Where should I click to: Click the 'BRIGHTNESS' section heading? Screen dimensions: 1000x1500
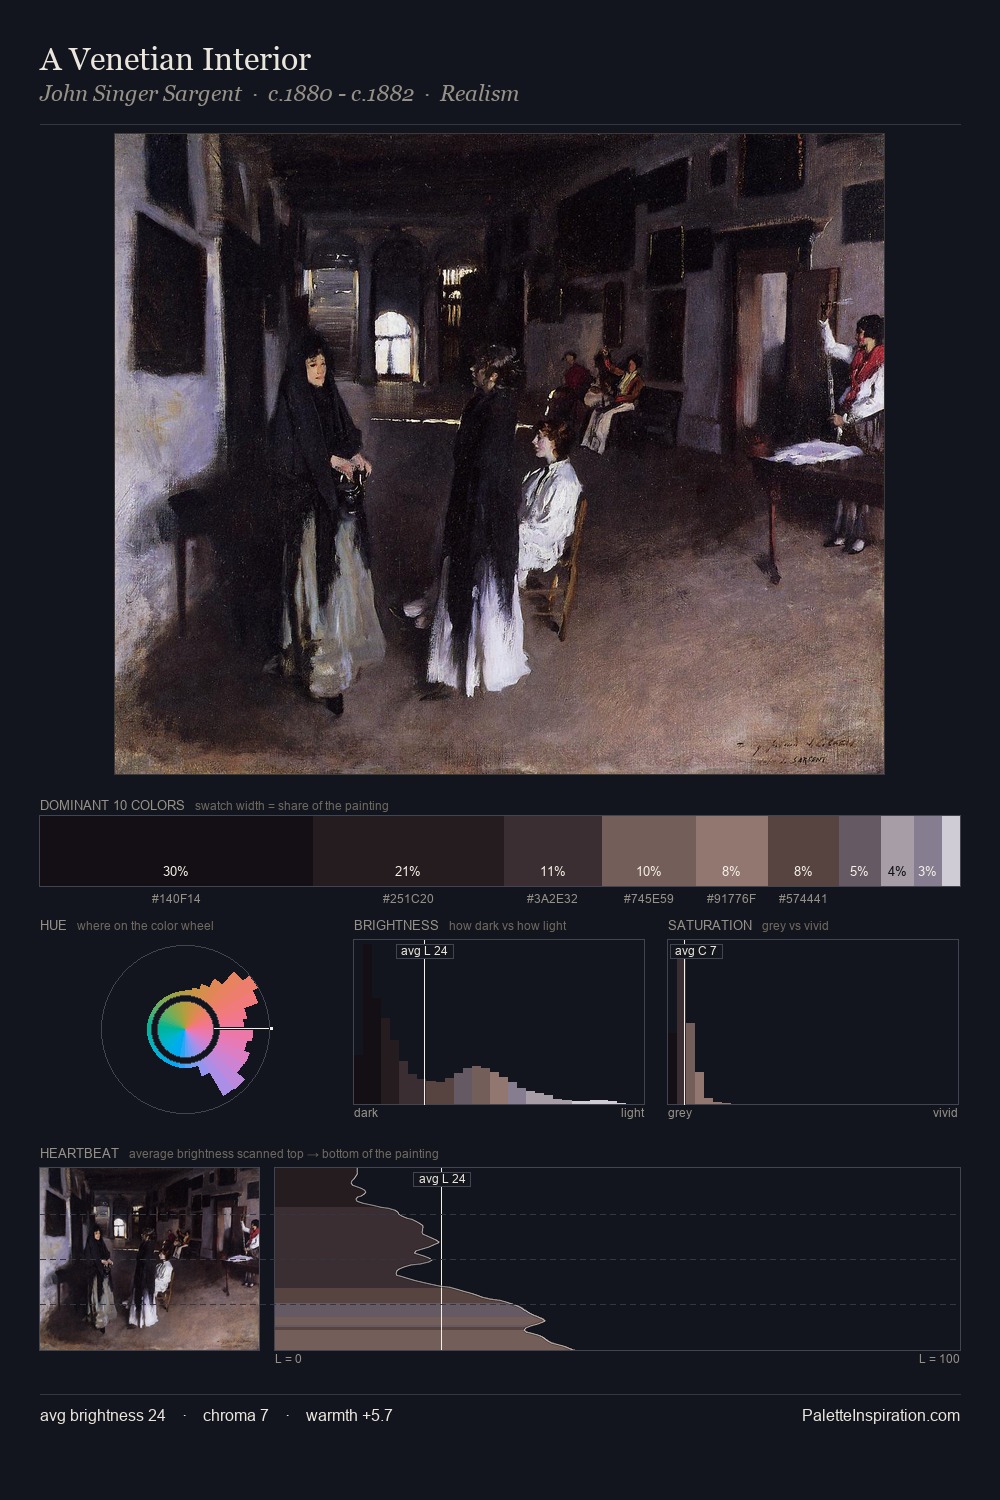(x=396, y=925)
